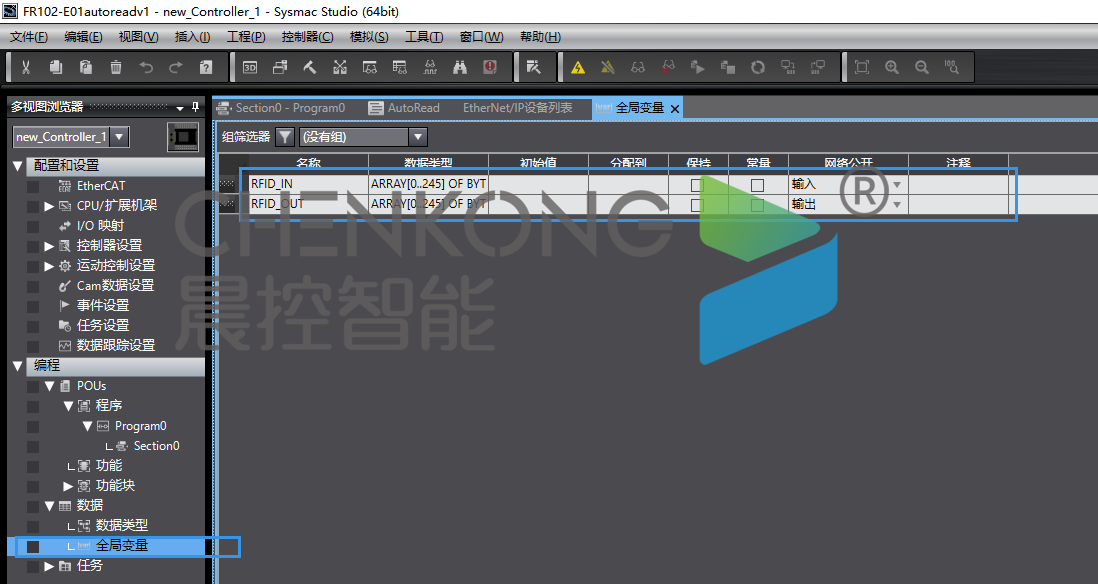Toggle the 常量 checkbox for RFID_OUT
This screenshot has height=584, width=1098.
click(x=757, y=204)
